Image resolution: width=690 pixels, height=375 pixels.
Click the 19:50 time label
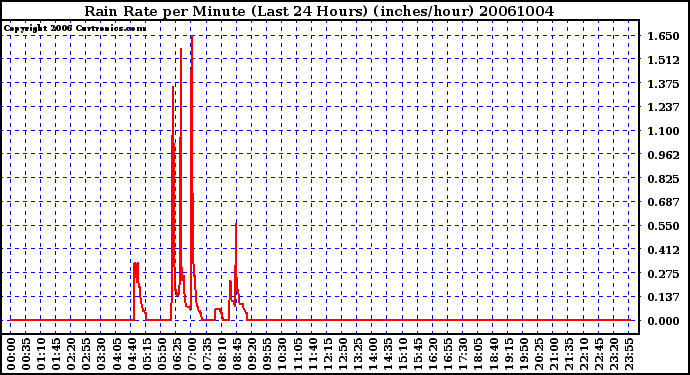click(523, 354)
